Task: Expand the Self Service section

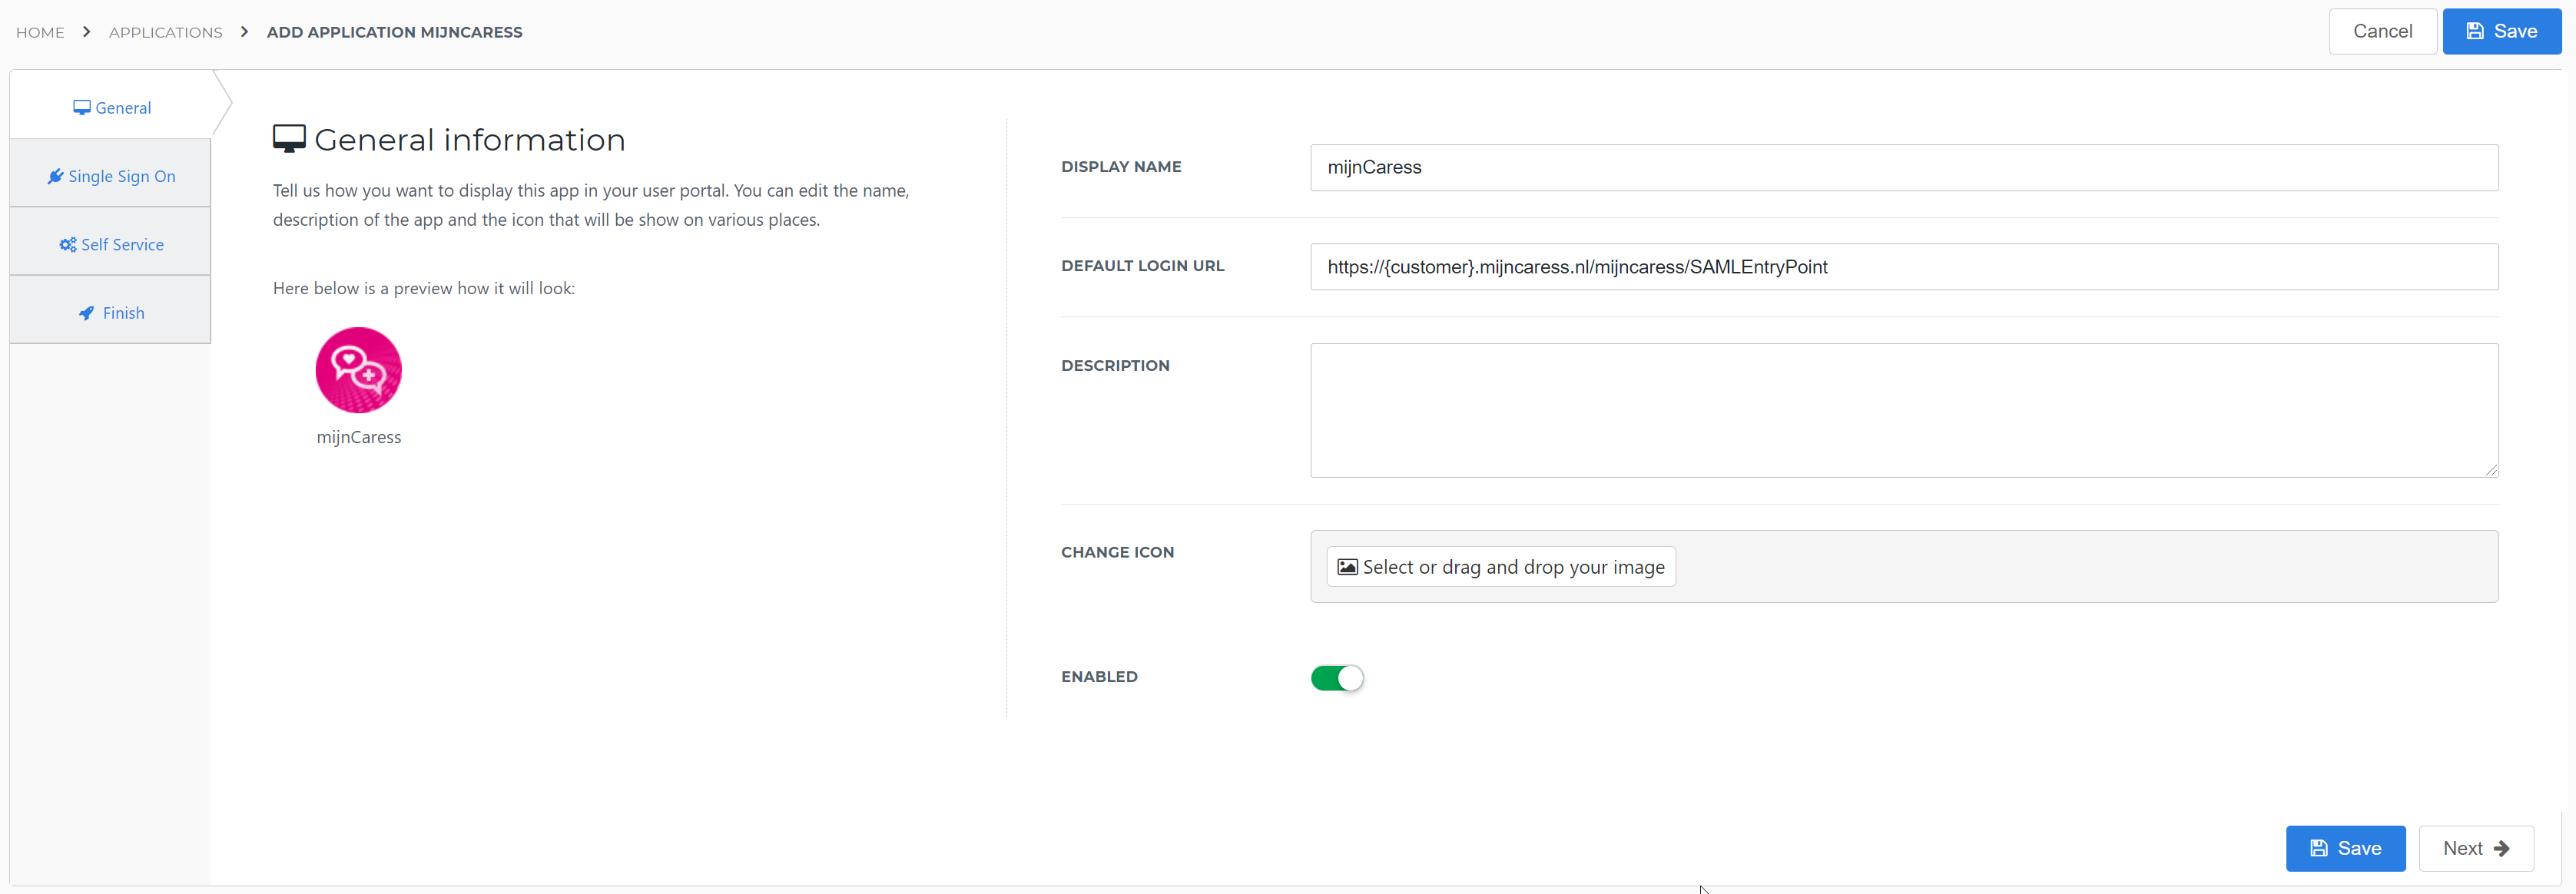Action: 110,245
